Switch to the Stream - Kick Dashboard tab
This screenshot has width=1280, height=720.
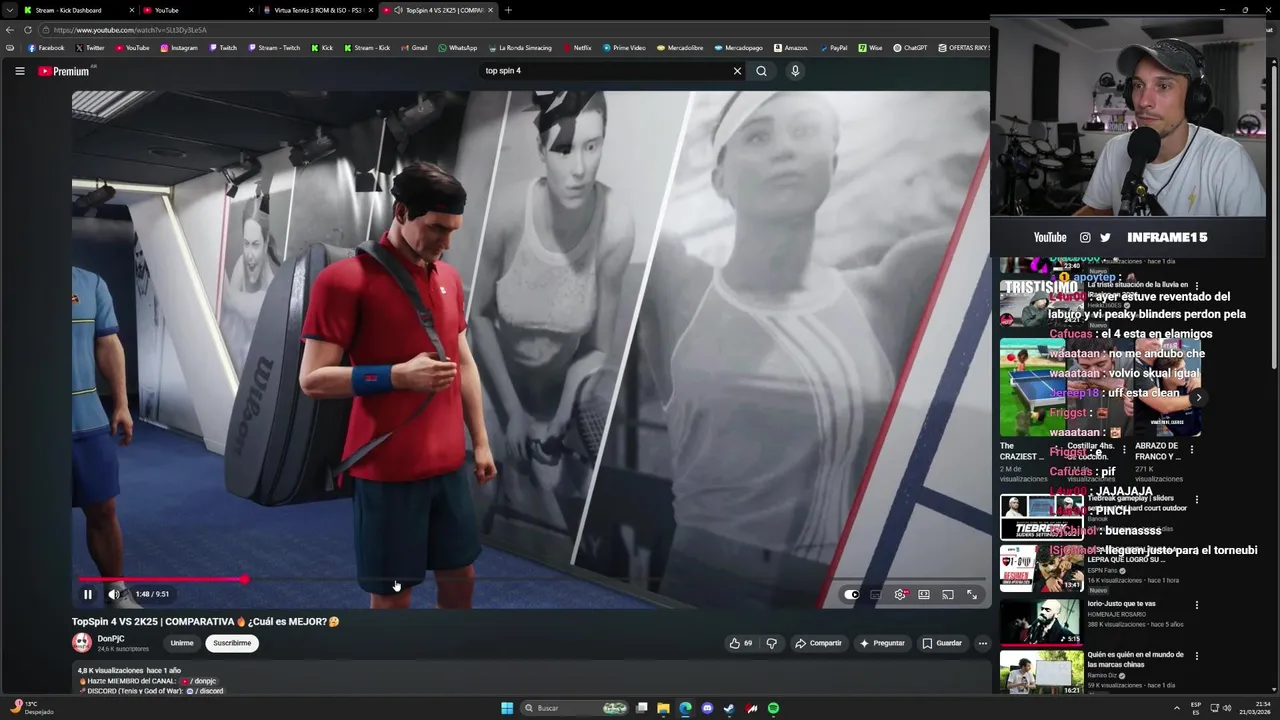pyautogui.click(x=79, y=10)
